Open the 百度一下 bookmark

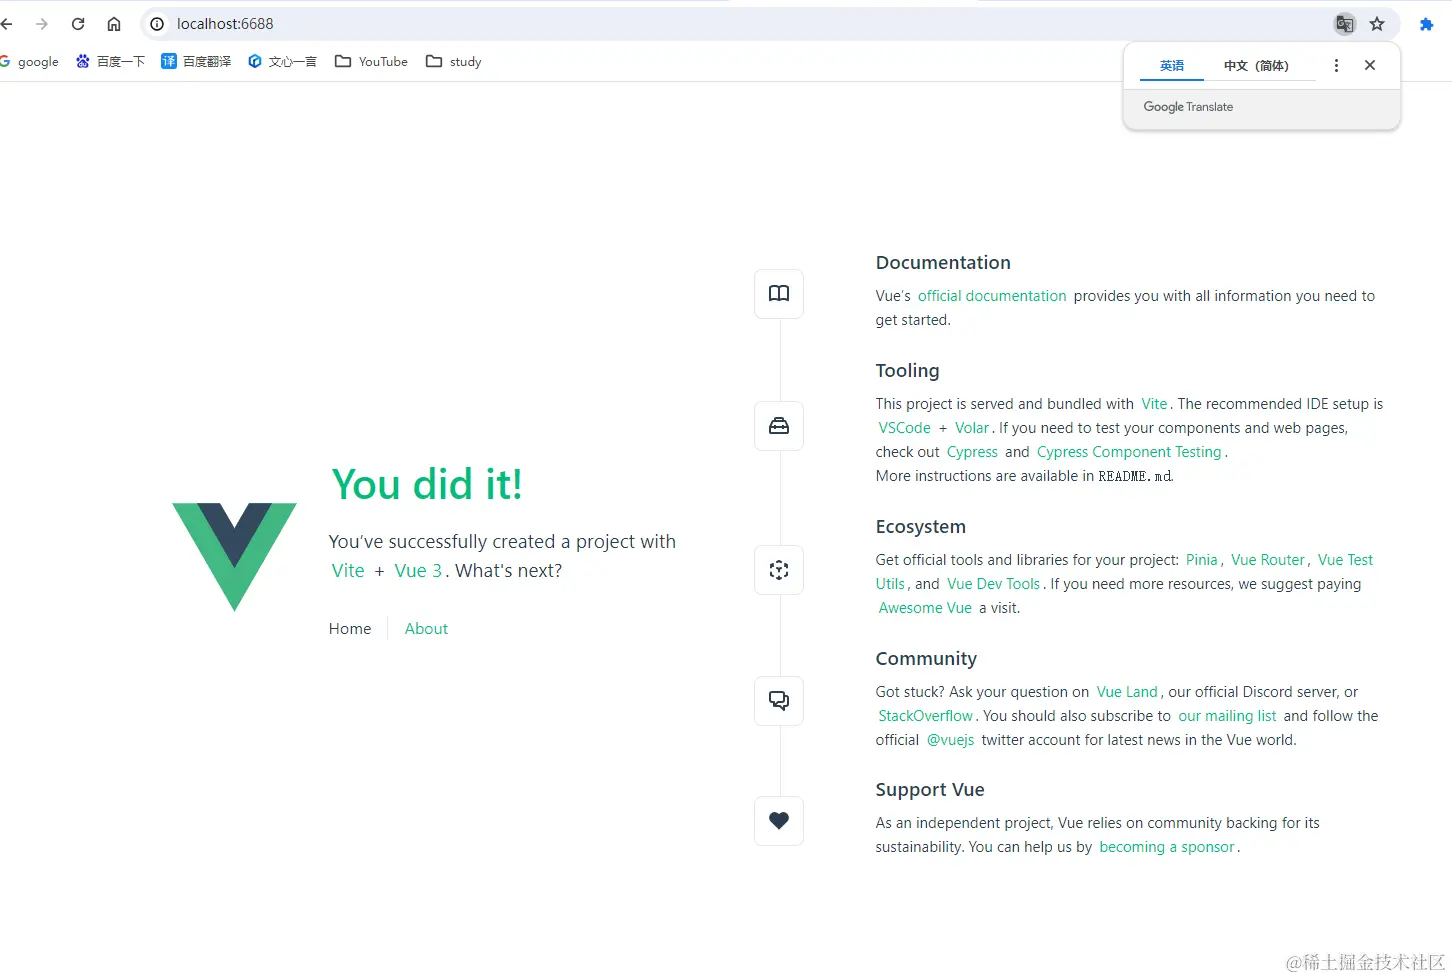coord(110,62)
